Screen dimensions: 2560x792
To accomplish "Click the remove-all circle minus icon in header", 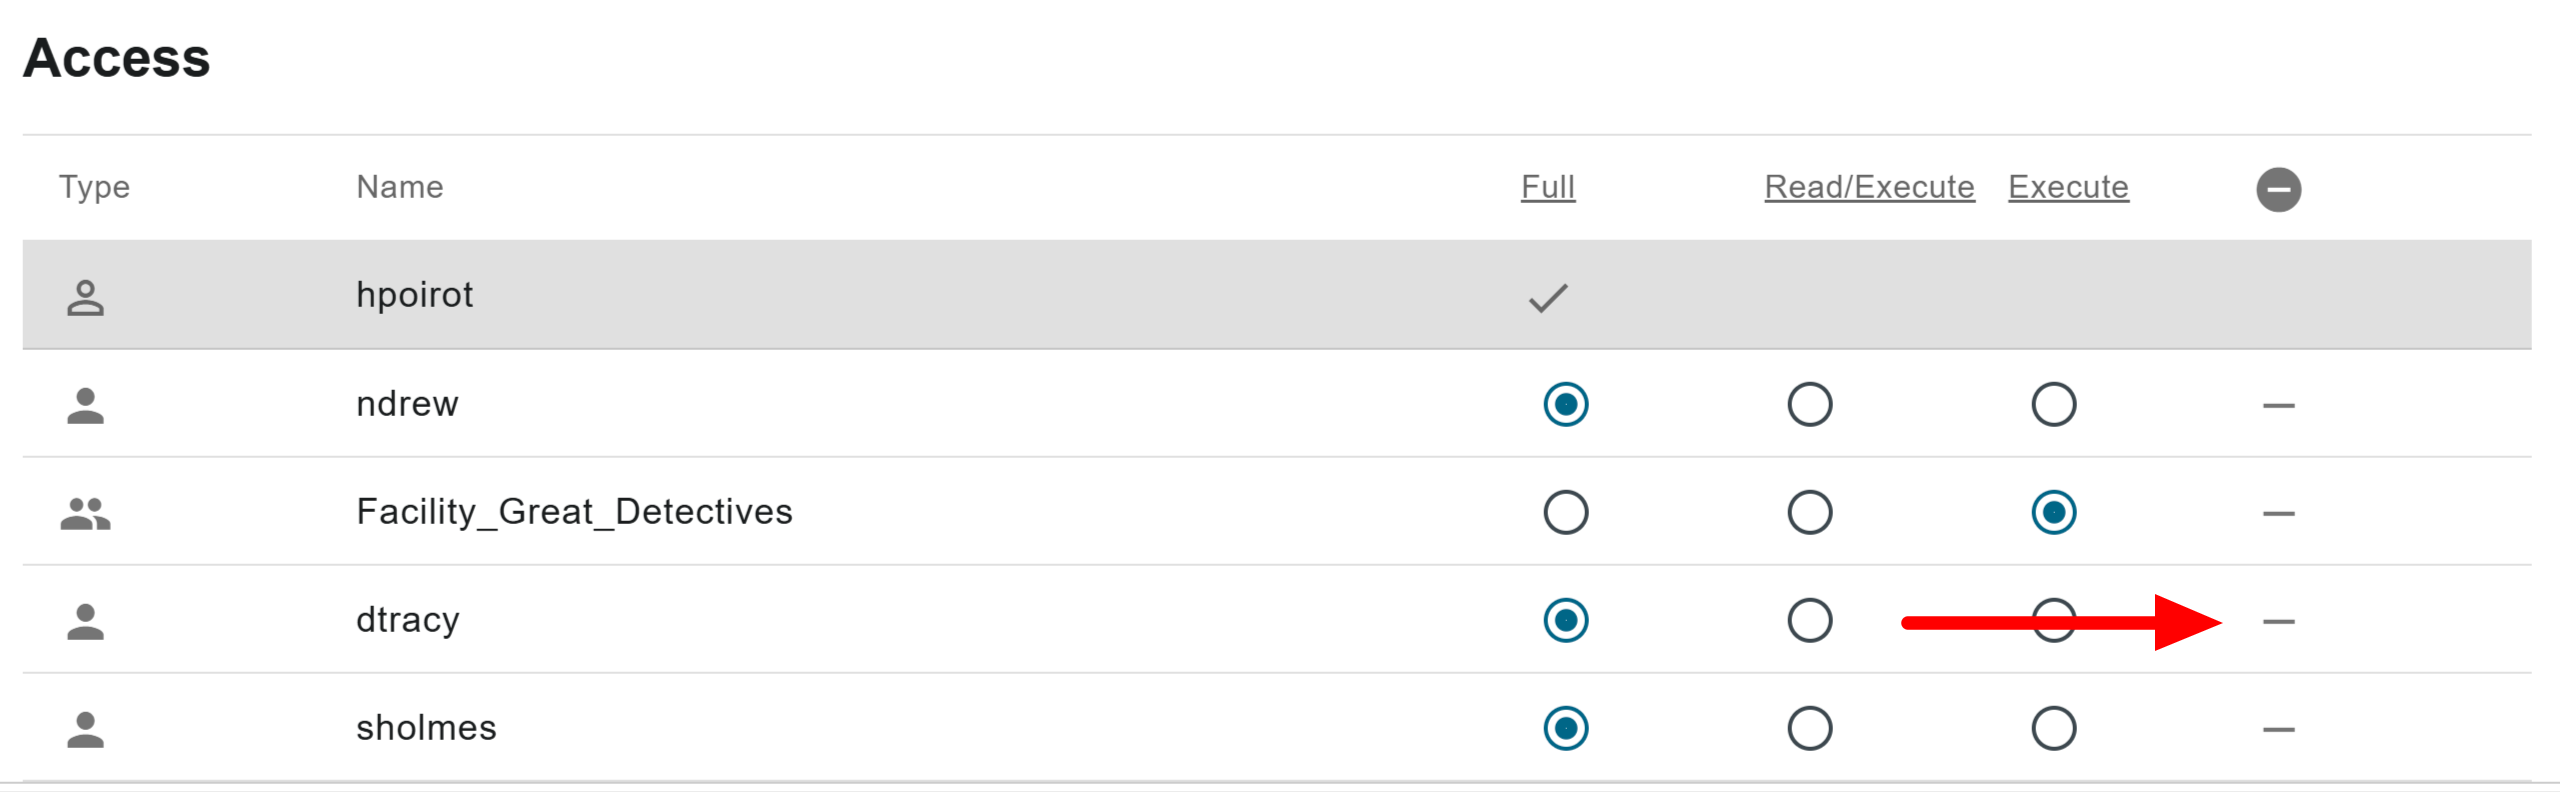I will [x=2278, y=189].
